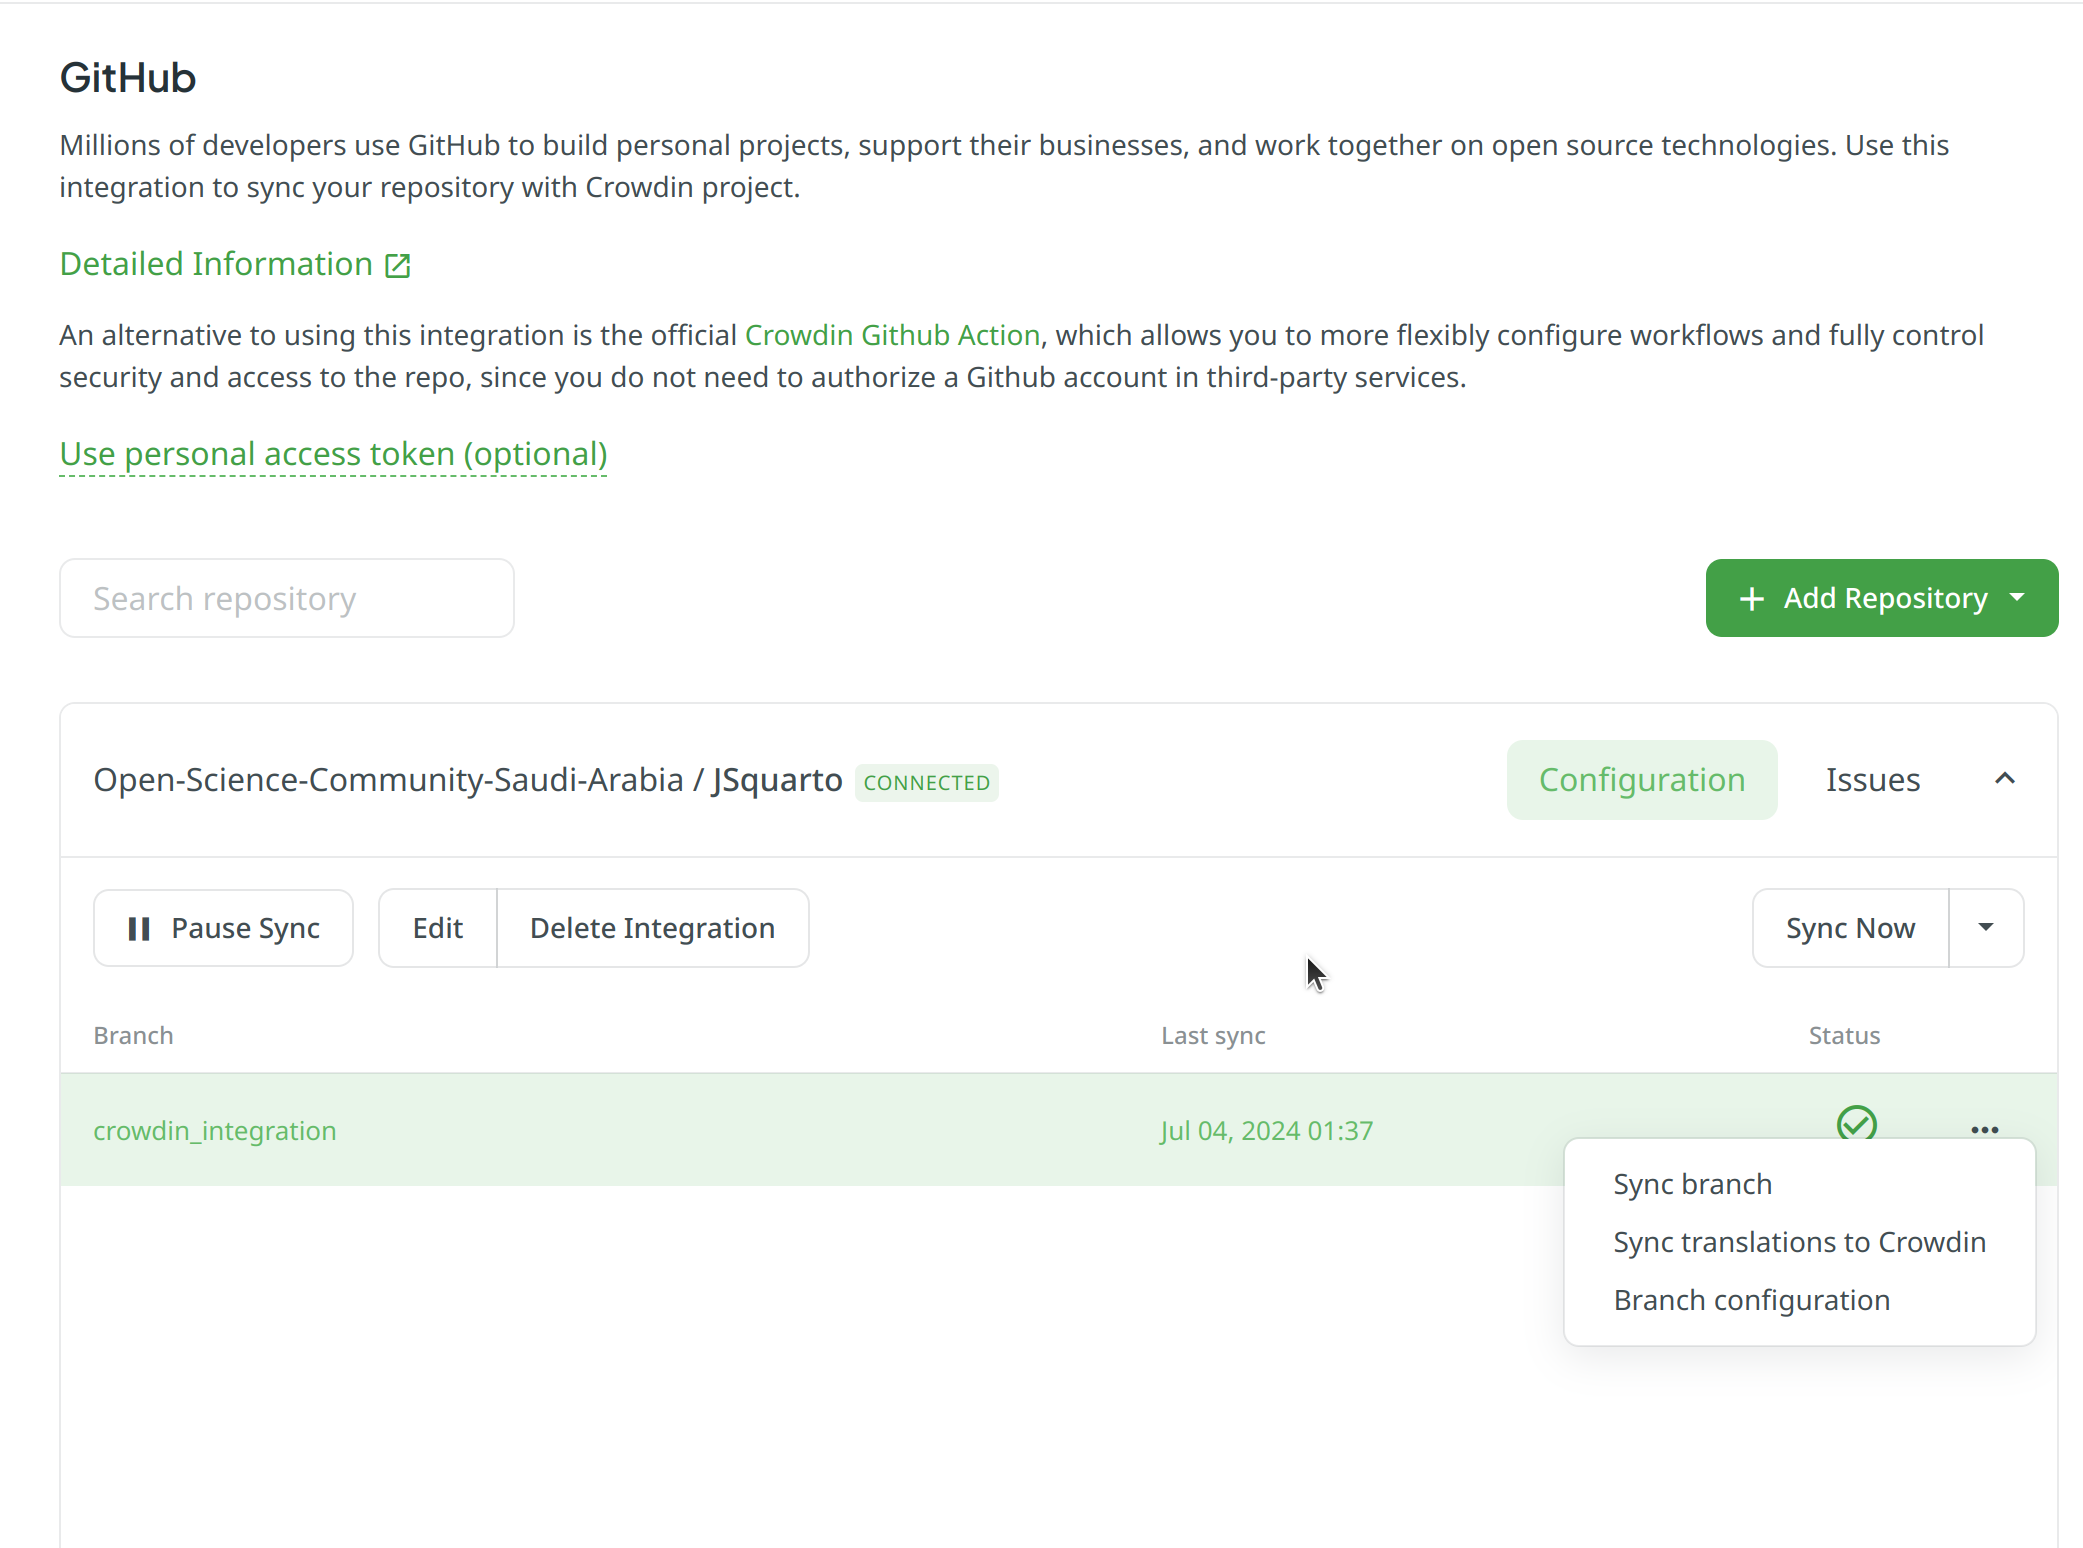
Task: Open the Crowdin Github Action link
Action: [892, 335]
